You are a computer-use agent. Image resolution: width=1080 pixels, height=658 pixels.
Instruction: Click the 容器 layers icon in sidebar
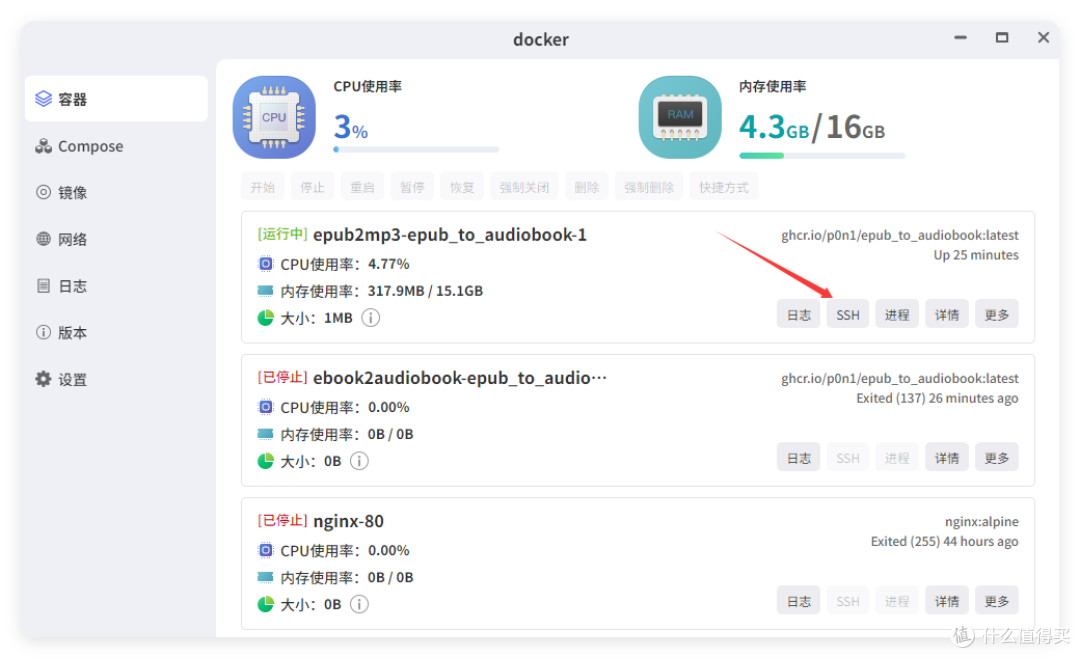[x=43, y=99]
